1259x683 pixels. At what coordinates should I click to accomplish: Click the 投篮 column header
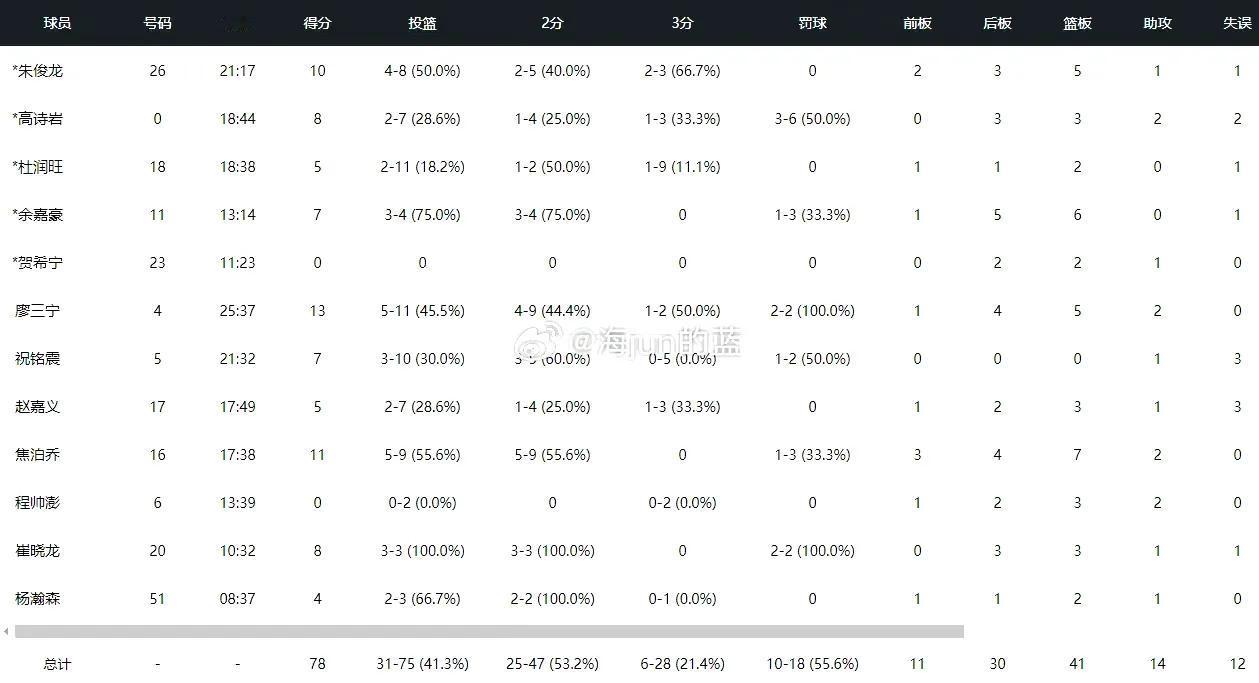[x=422, y=23]
